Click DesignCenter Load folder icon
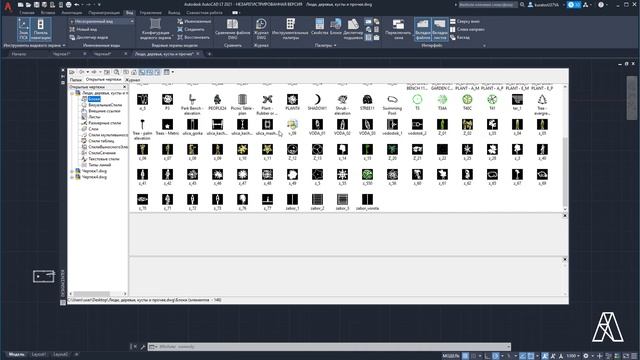 [72, 72]
